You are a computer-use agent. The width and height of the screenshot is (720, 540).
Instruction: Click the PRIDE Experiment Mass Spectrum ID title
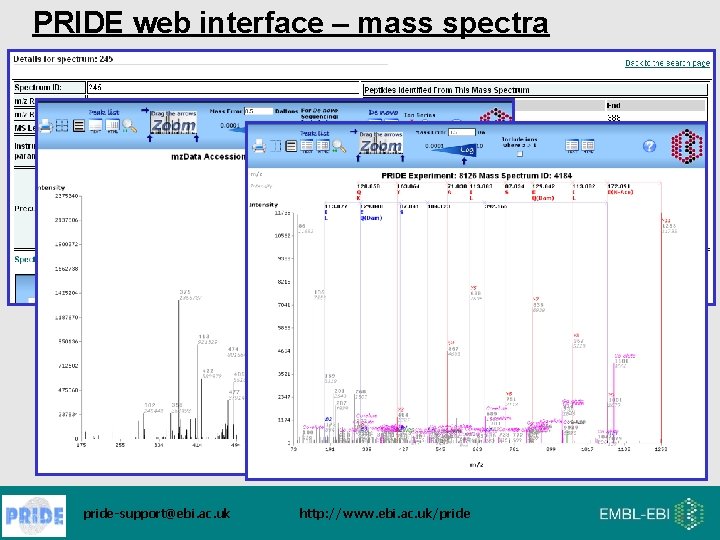(477, 175)
